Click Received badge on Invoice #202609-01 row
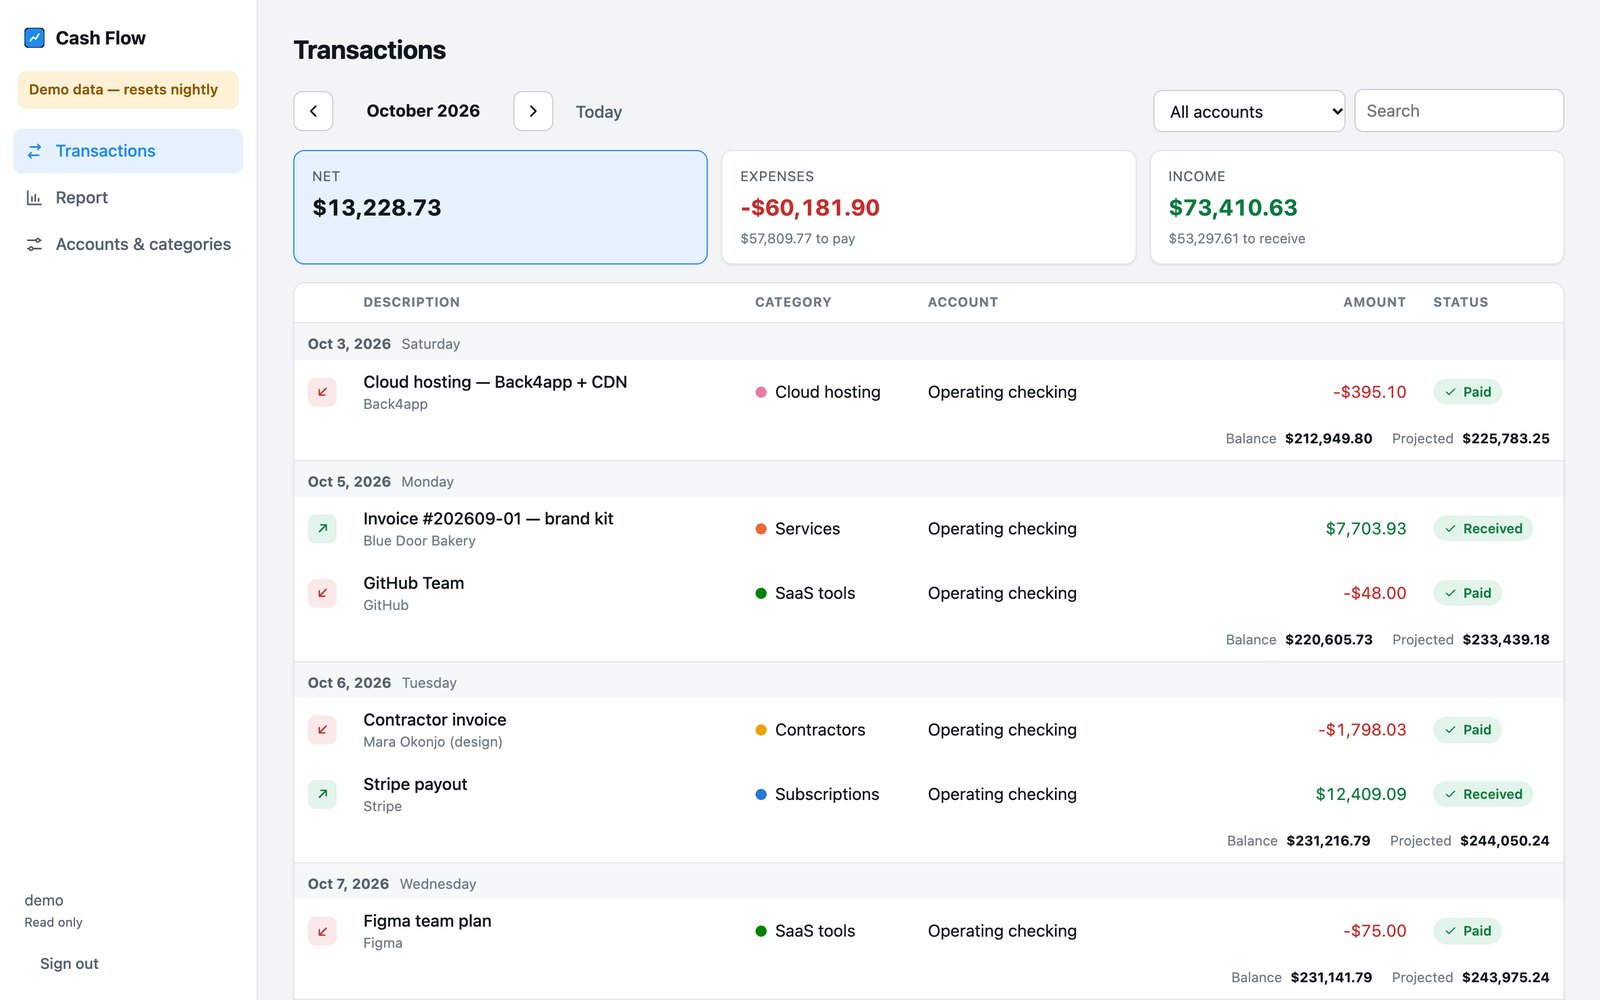Screen dimensions: 1600x1000 pyautogui.click(x=1483, y=529)
